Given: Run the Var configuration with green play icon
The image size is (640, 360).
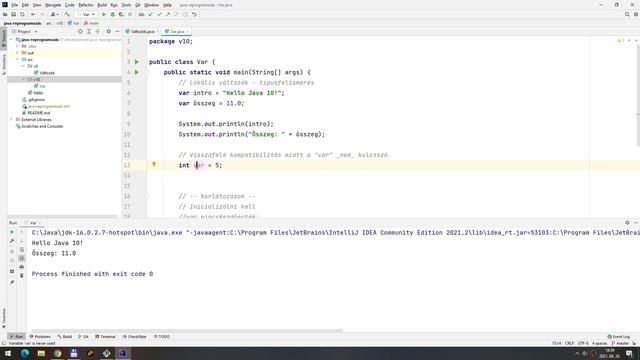Looking at the screenshot, I should tap(104, 14).
